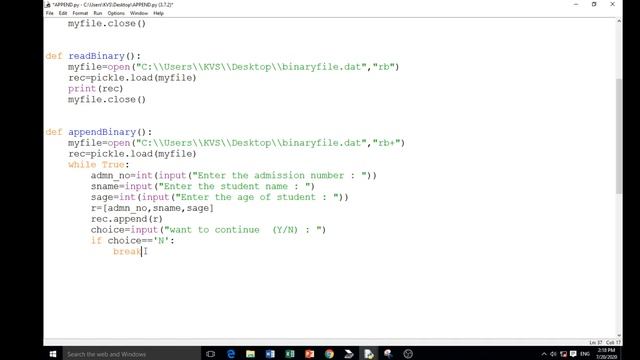Open Task View from the taskbar
This screenshot has width=640, height=360.
(x=211, y=354)
